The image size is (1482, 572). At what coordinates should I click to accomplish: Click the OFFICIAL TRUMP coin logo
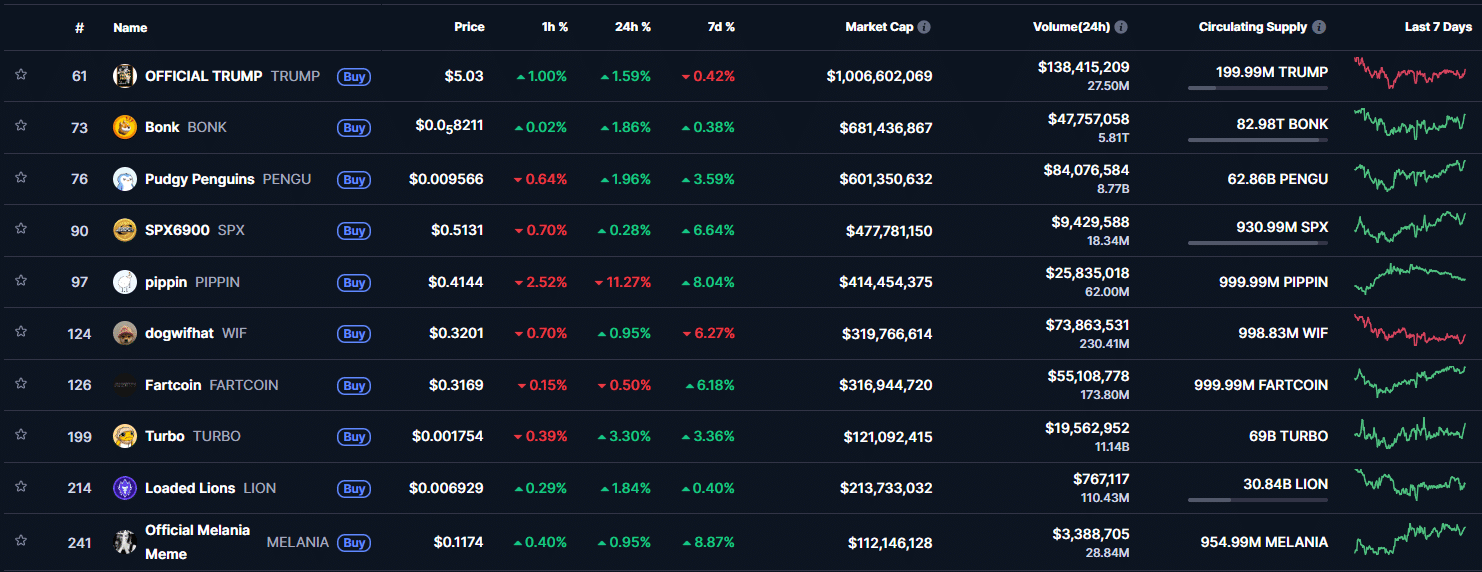pyautogui.click(x=125, y=76)
